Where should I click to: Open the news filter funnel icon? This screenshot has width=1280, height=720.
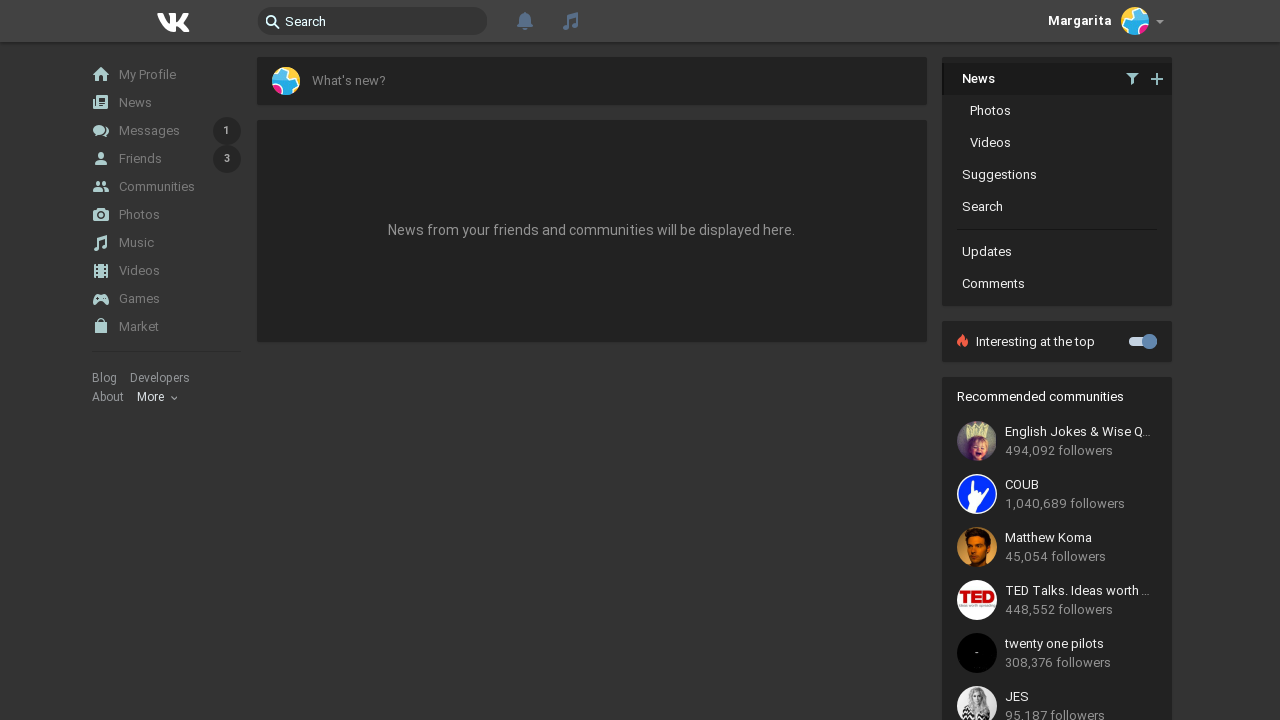(x=1132, y=79)
